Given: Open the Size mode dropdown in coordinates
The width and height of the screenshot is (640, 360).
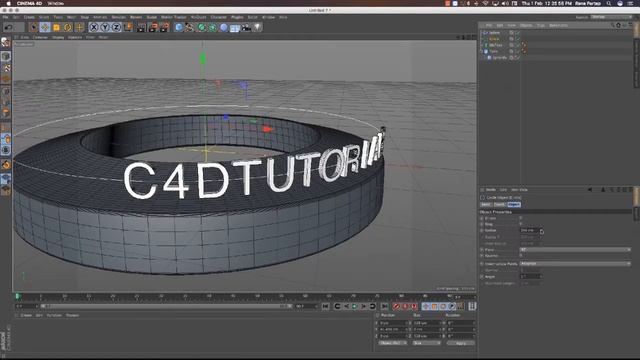Looking at the screenshot, I should 426,343.
